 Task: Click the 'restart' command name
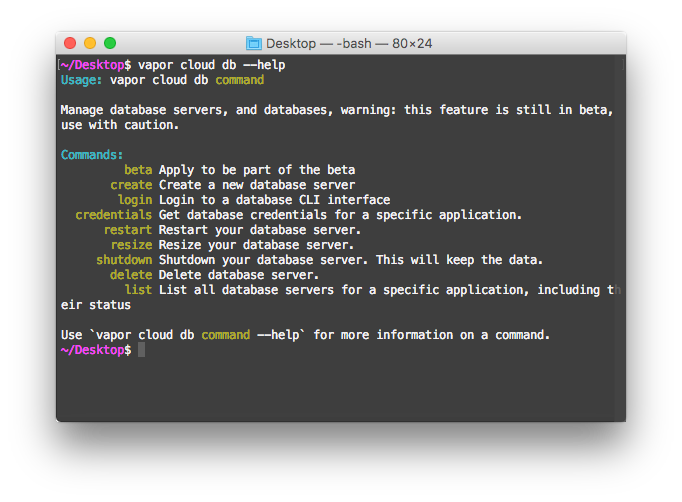click(x=128, y=230)
